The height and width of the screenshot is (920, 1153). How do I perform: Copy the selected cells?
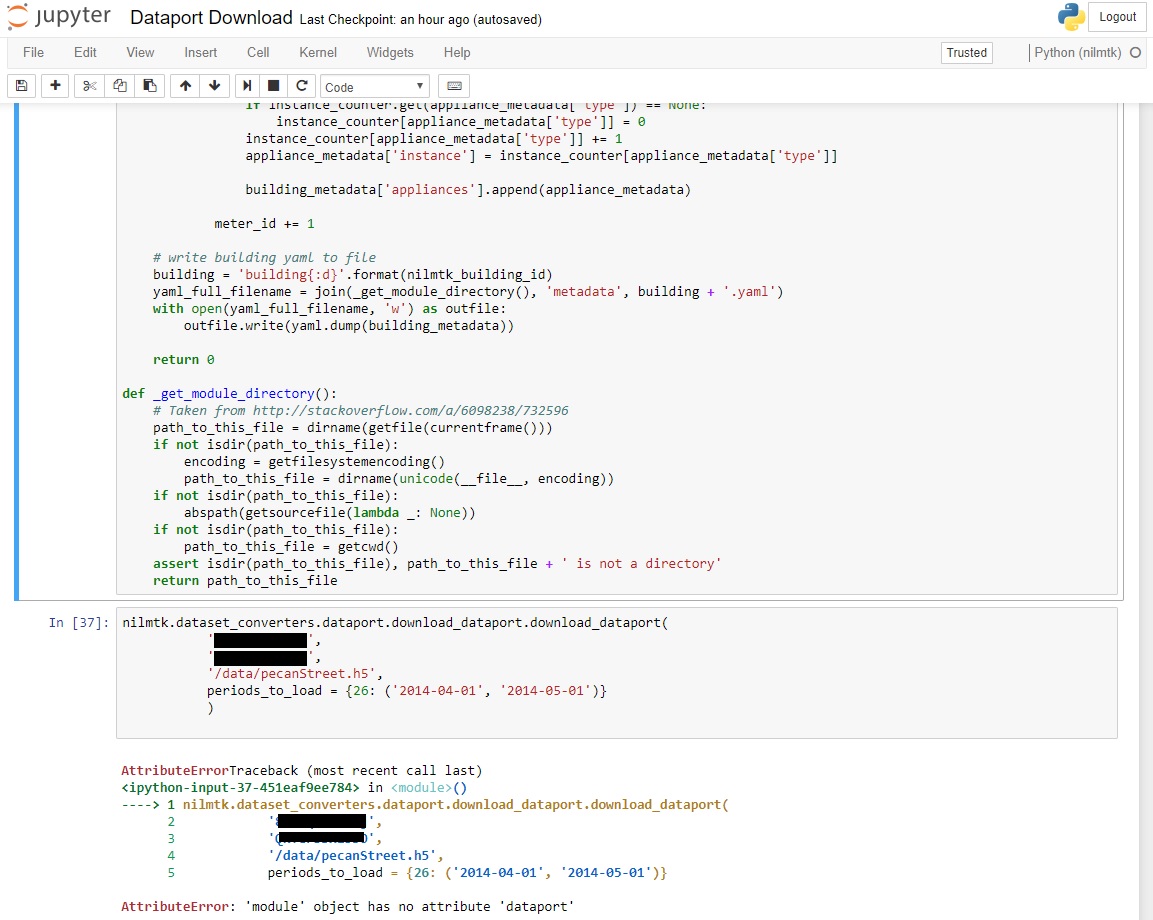(119, 86)
